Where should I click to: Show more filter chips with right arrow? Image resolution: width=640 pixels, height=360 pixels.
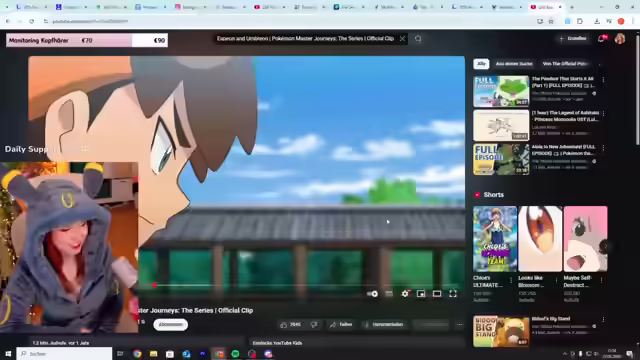[600, 64]
